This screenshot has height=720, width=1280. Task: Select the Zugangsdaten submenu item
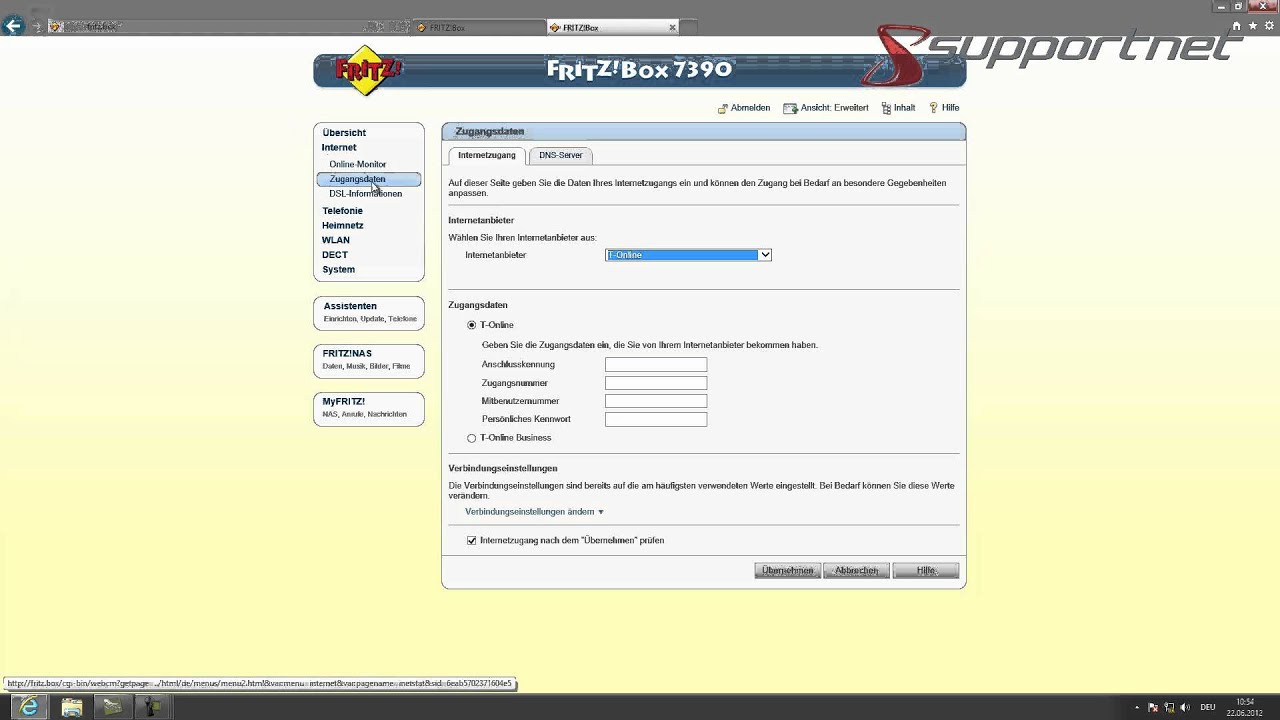369,179
